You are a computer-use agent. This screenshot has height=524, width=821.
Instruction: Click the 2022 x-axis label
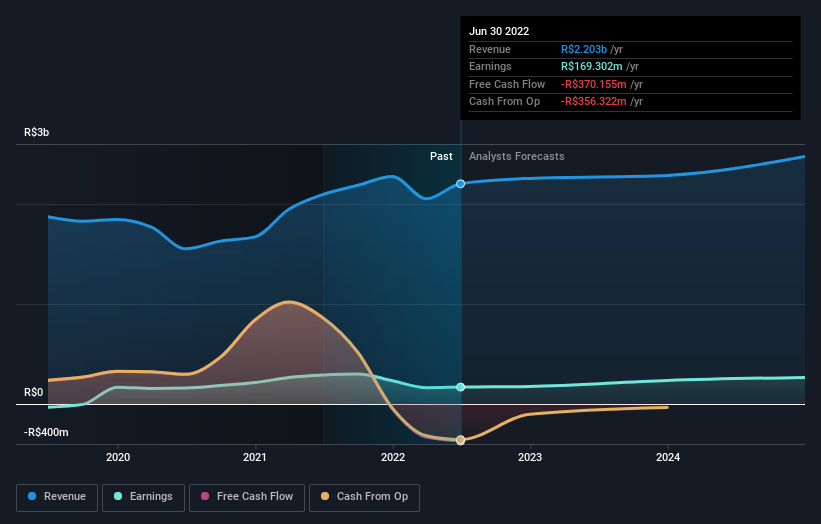(393, 457)
